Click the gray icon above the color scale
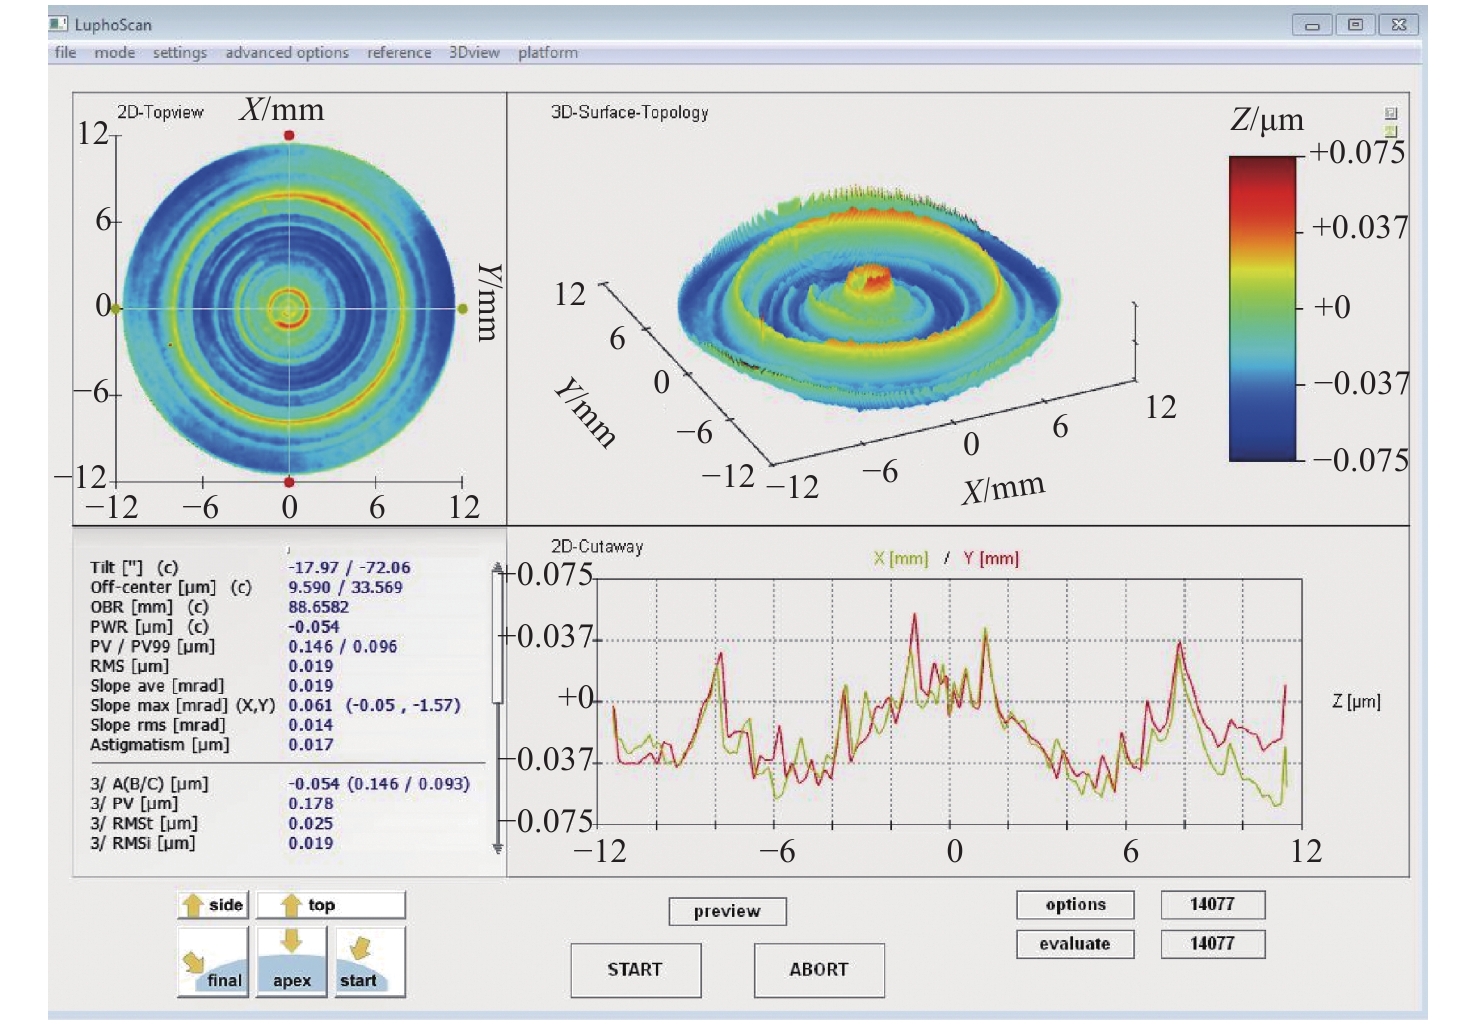This screenshot has width=1476, height=1024. [1390, 114]
